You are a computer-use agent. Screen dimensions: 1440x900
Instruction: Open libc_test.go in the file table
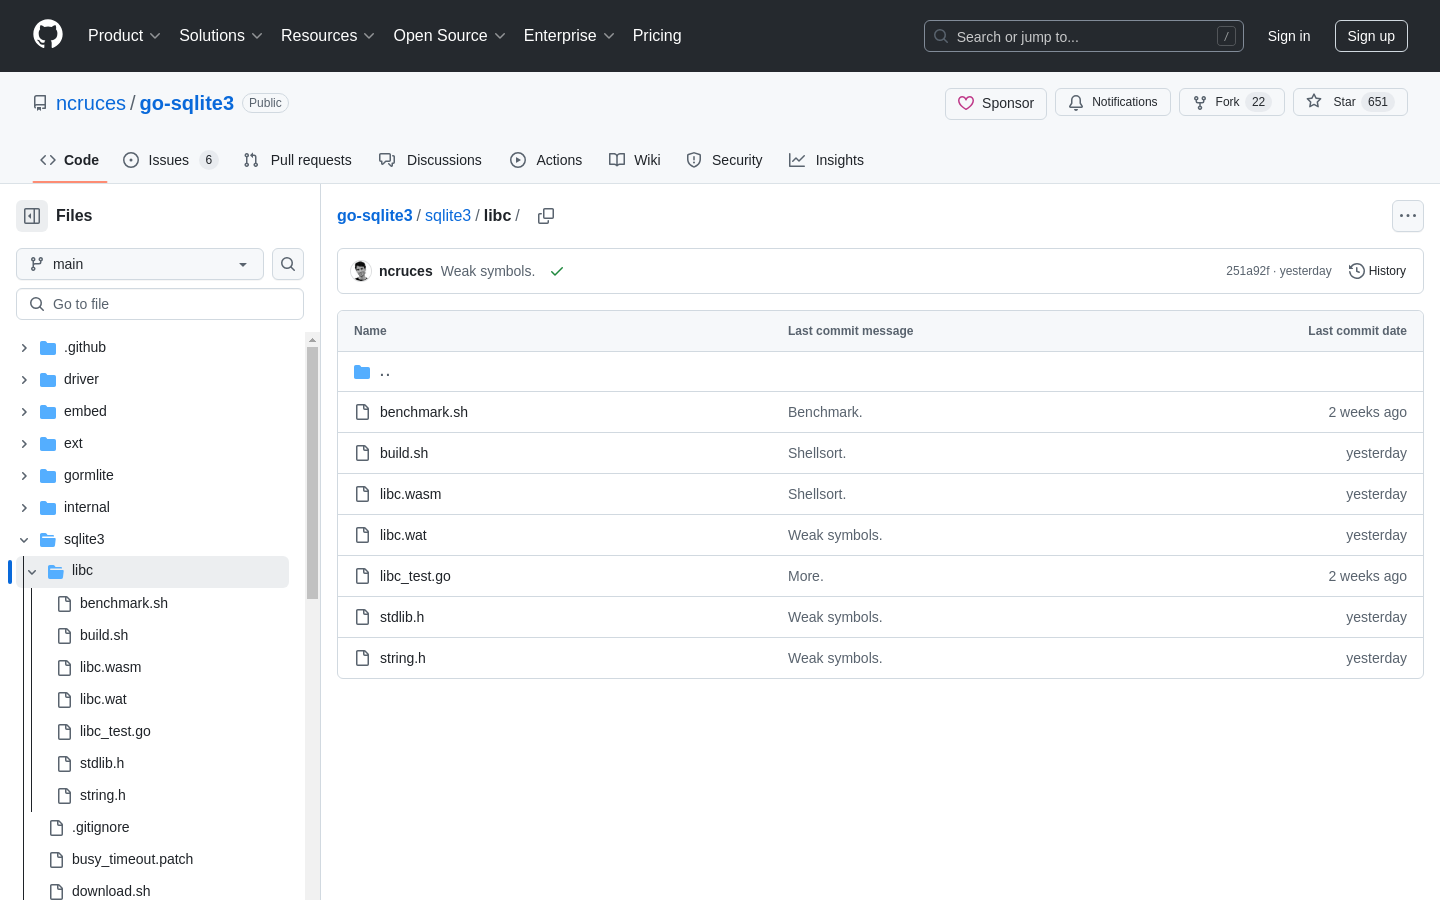pos(415,576)
